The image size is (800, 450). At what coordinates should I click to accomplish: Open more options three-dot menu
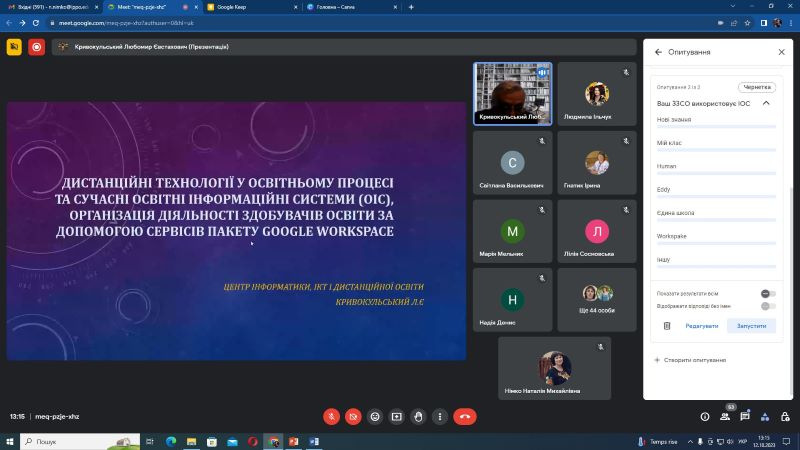440,417
